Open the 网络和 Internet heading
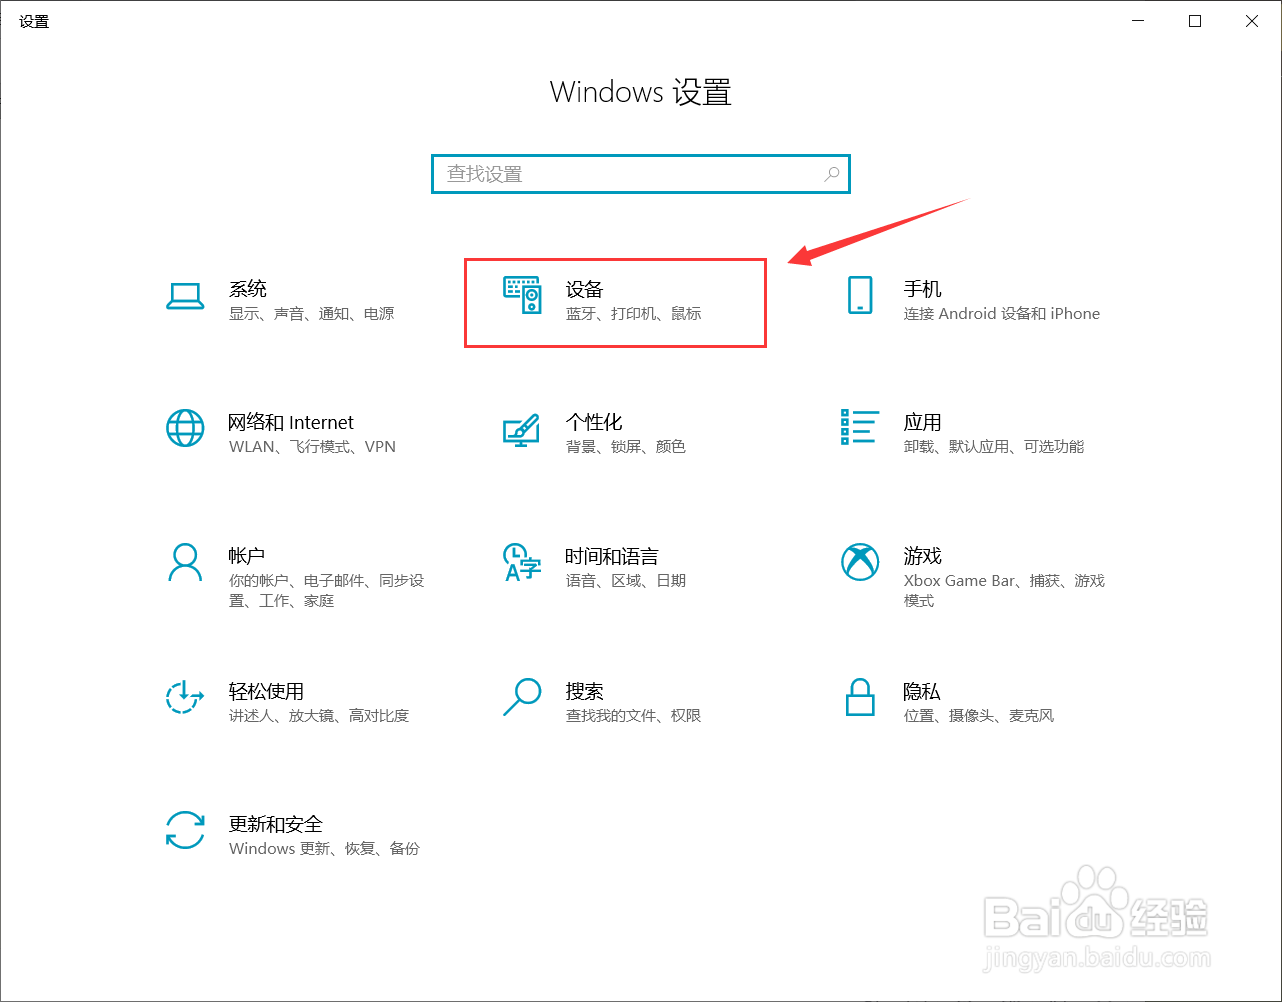The width and height of the screenshot is (1282, 1002). [x=291, y=422]
